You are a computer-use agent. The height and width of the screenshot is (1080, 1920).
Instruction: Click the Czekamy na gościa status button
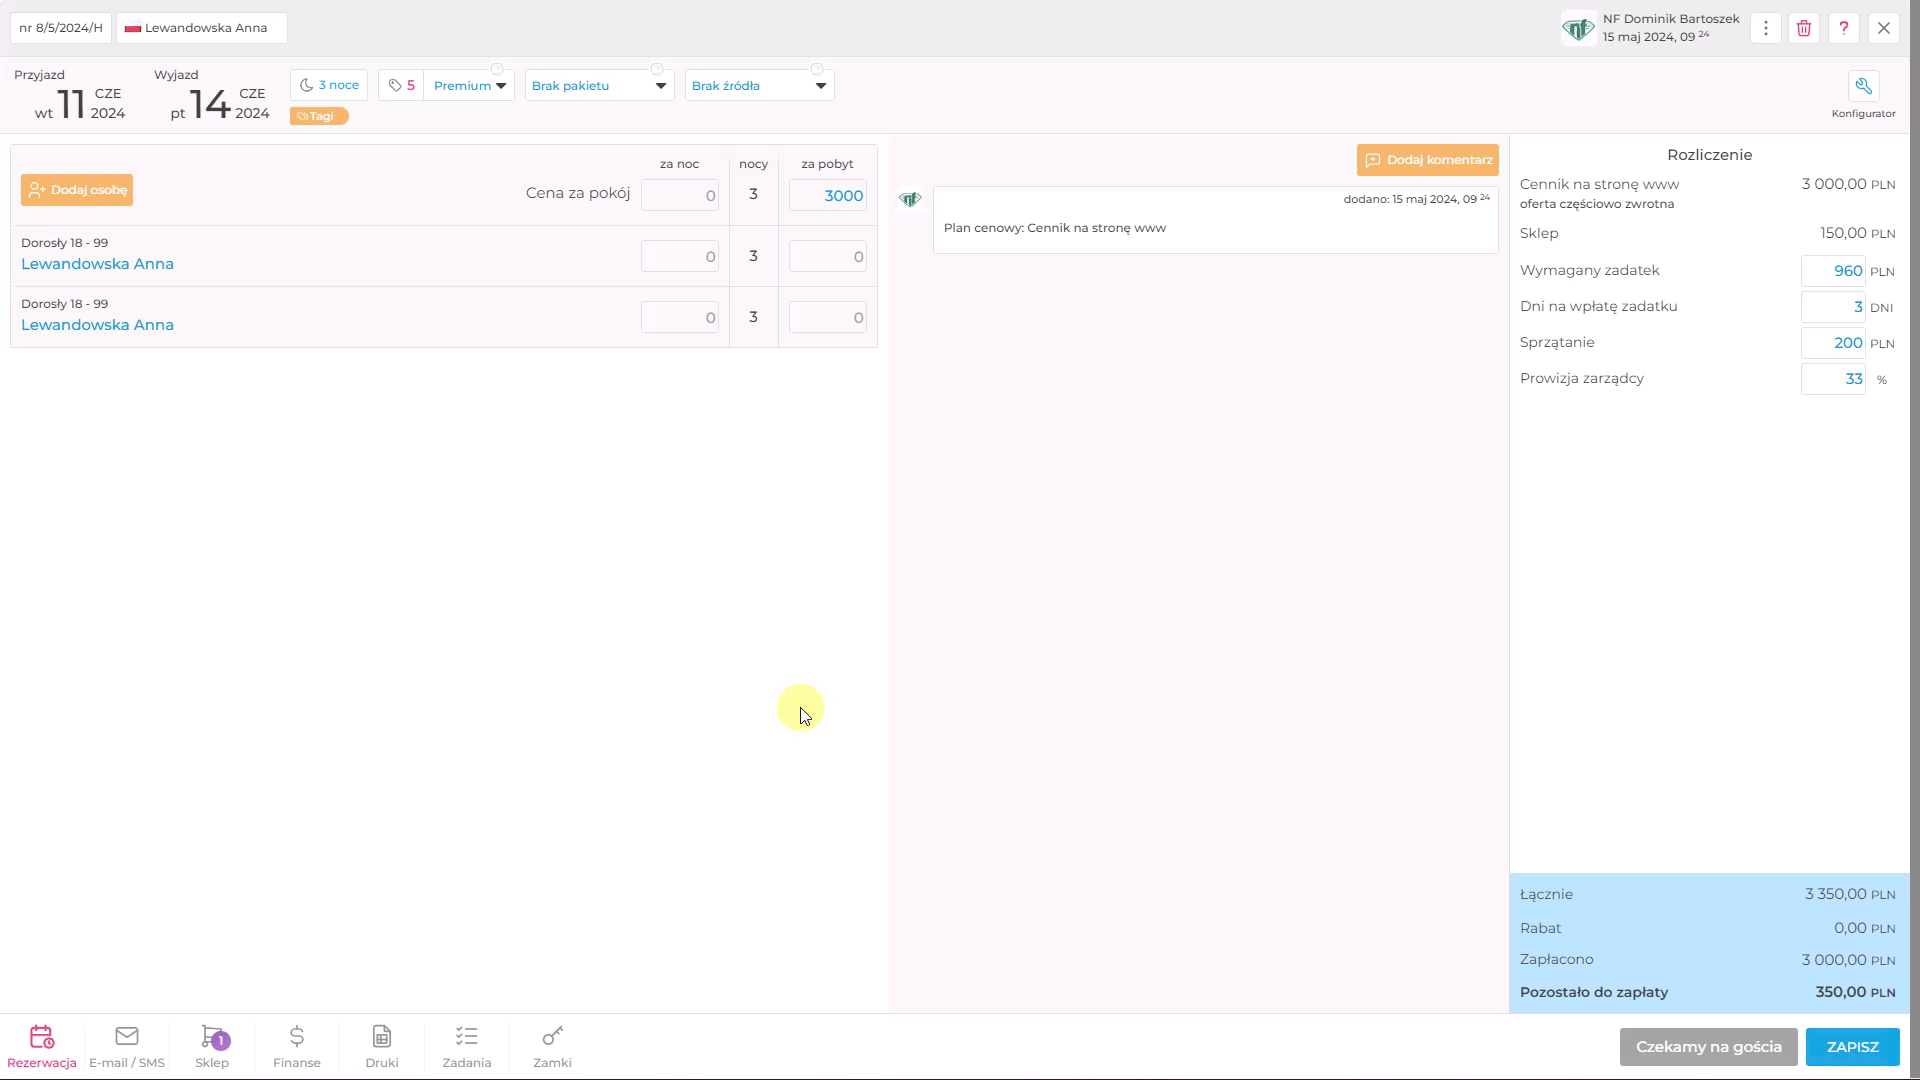pos(1708,1047)
